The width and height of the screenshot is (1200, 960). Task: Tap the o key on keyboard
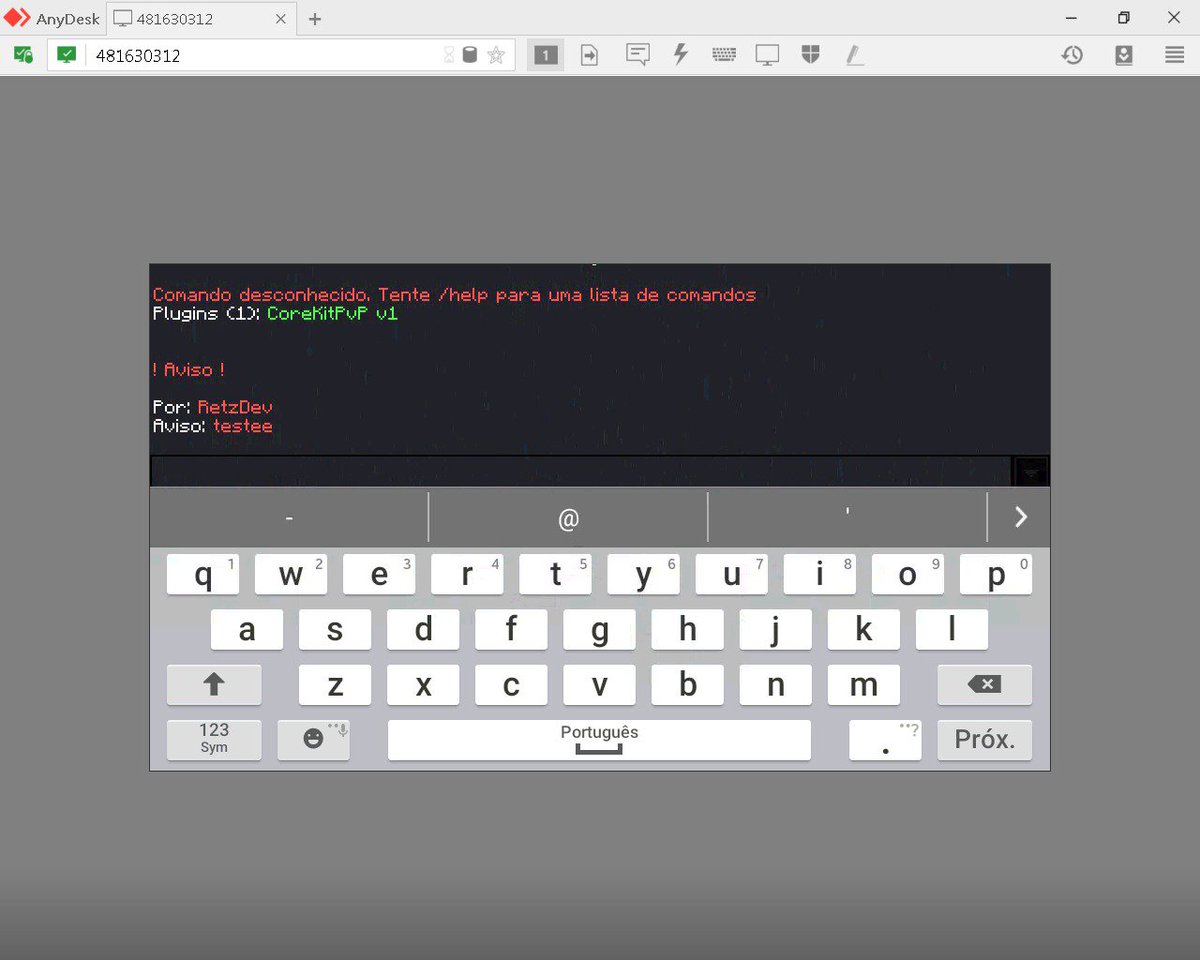[908, 575]
